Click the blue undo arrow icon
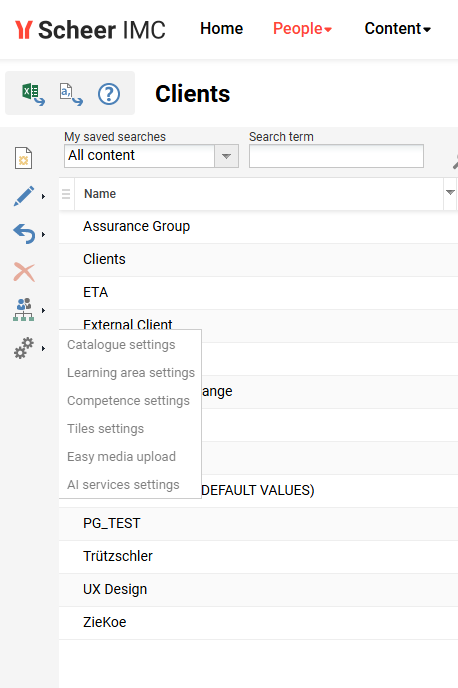 click(x=24, y=234)
